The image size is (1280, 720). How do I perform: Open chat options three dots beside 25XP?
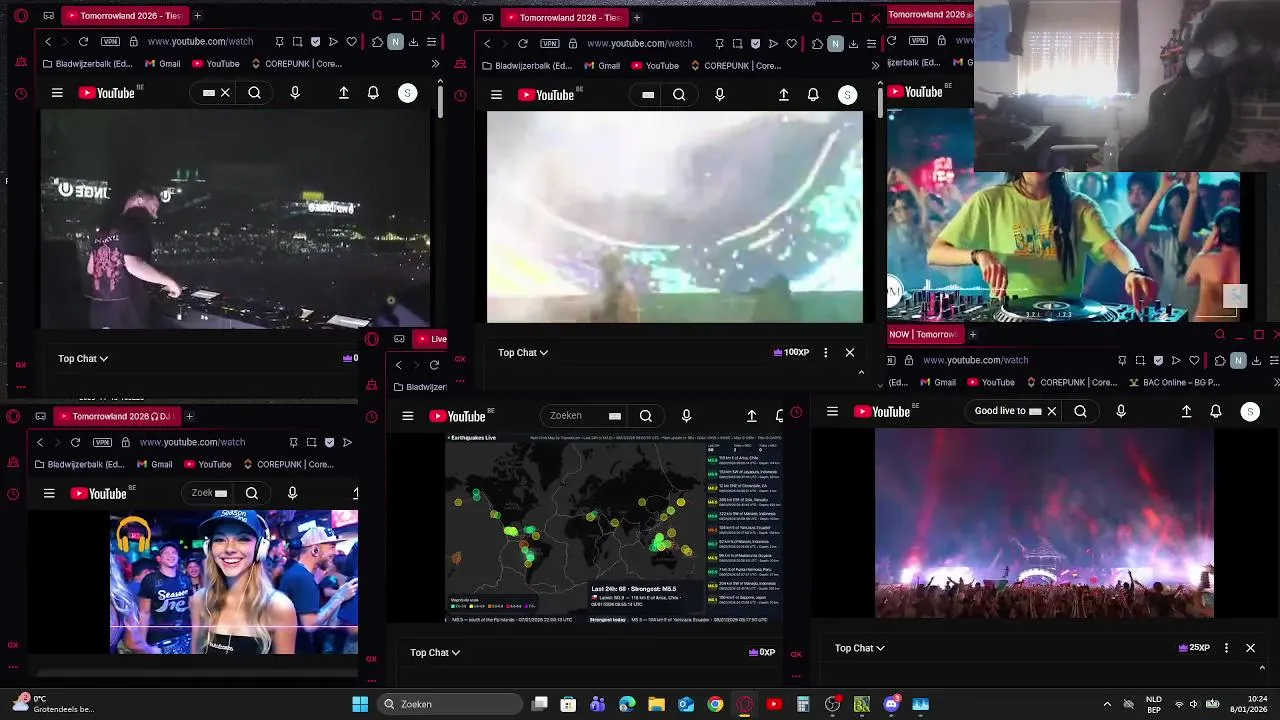pyautogui.click(x=1226, y=648)
